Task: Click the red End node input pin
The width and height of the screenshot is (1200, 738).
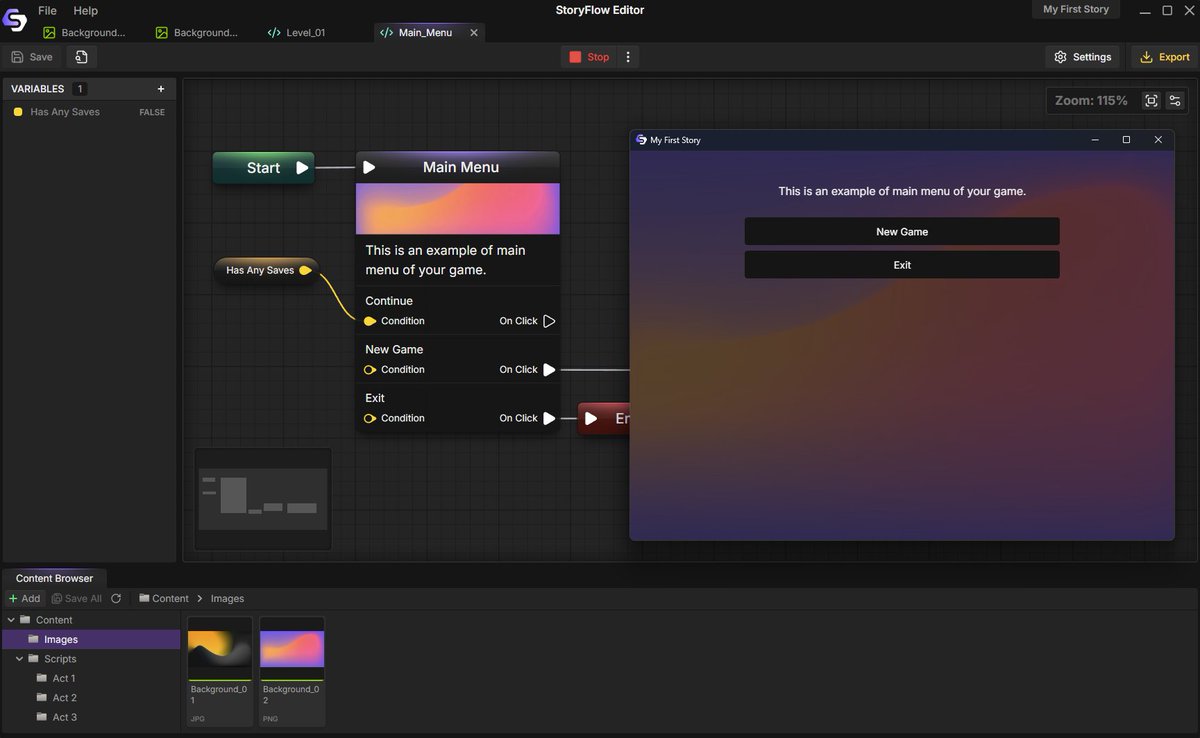Action: (x=591, y=418)
